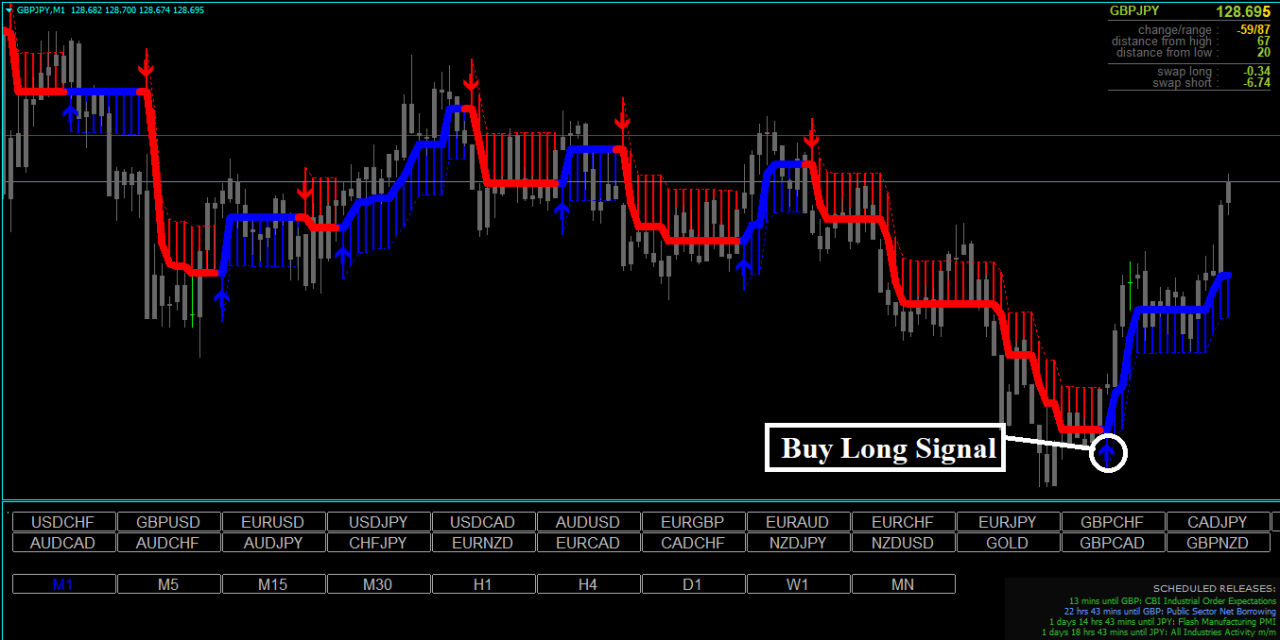Screen dimensions: 1280x640
Task: Click the EURNZD symbol button
Action: click(484, 543)
